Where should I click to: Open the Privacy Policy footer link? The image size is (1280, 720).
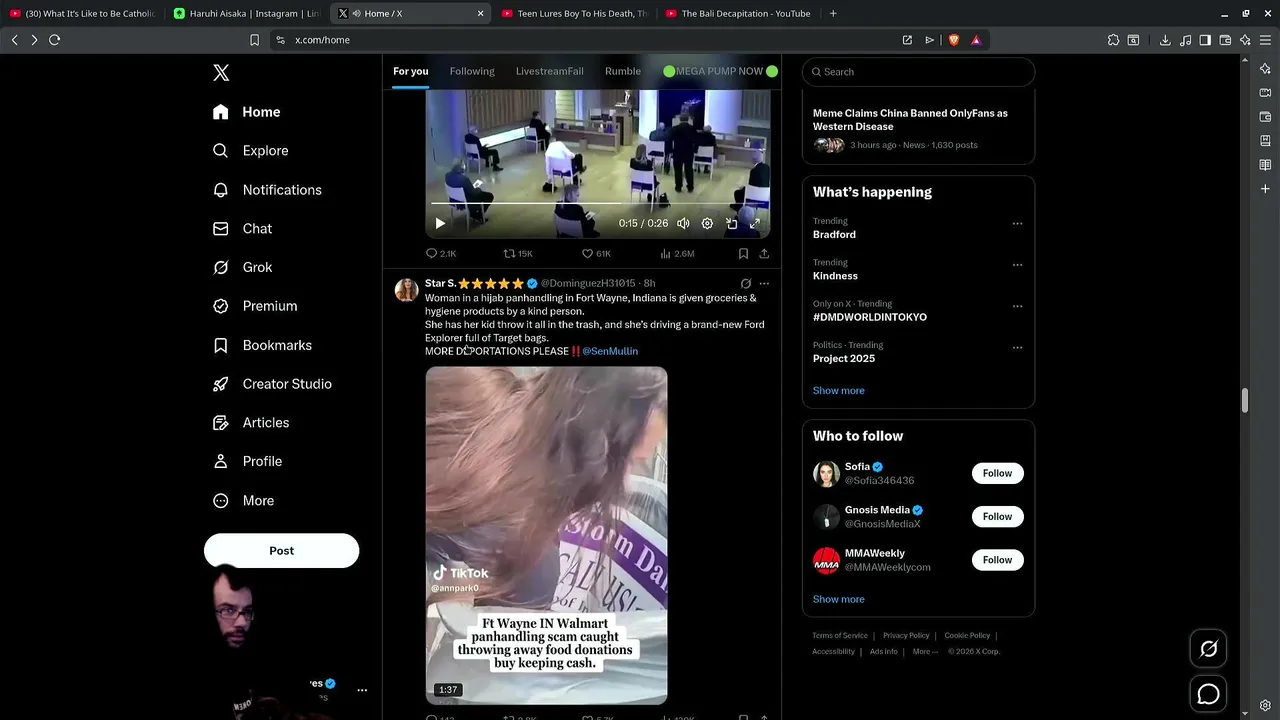[906, 636]
